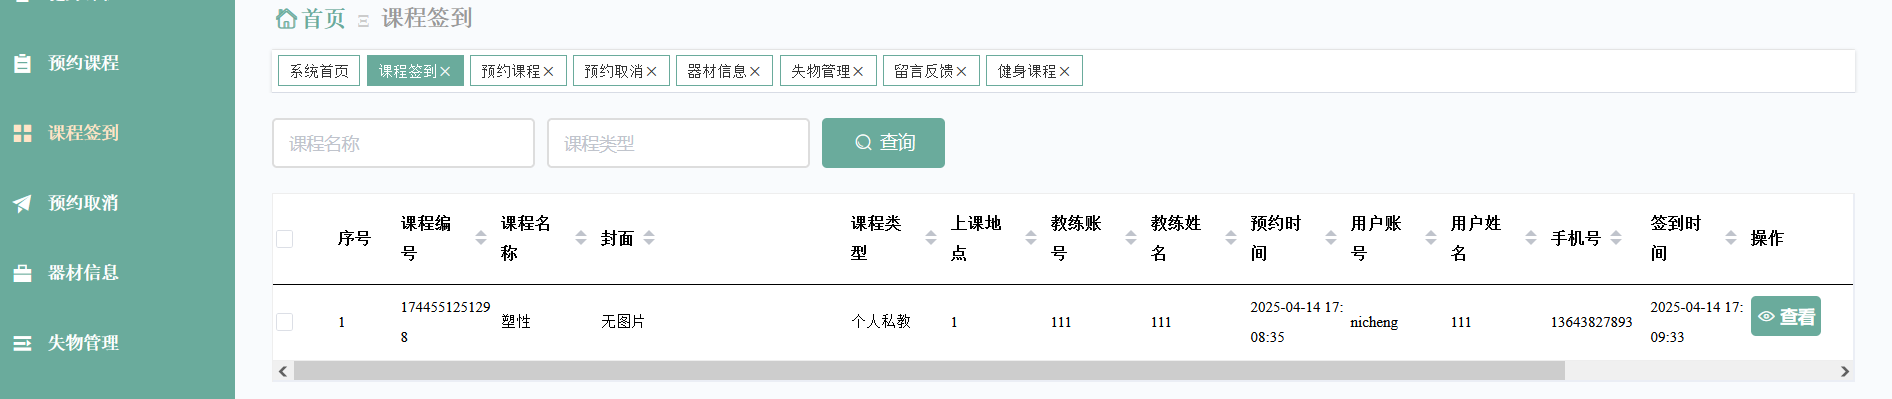The image size is (1892, 399).
Task: Open 失物管理 in the sidebar
Action: 84,343
